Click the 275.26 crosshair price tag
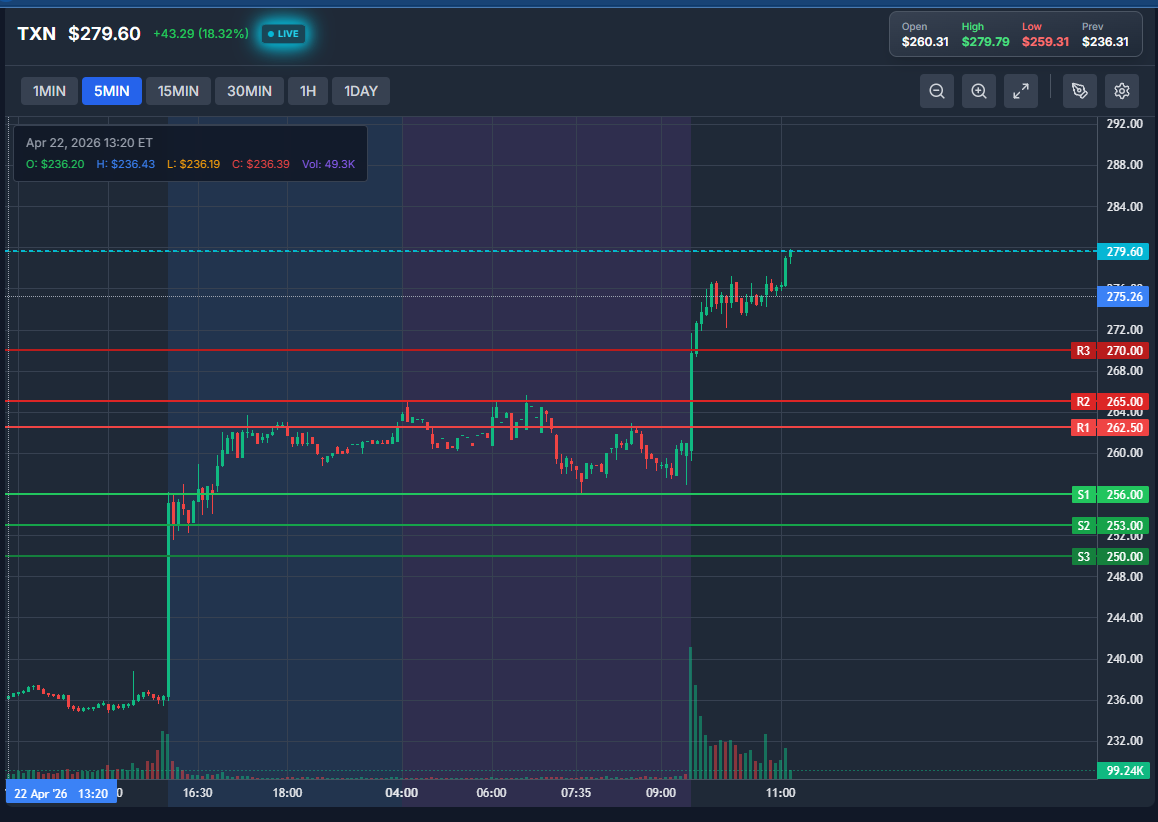1158x822 pixels. [x=1123, y=297]
